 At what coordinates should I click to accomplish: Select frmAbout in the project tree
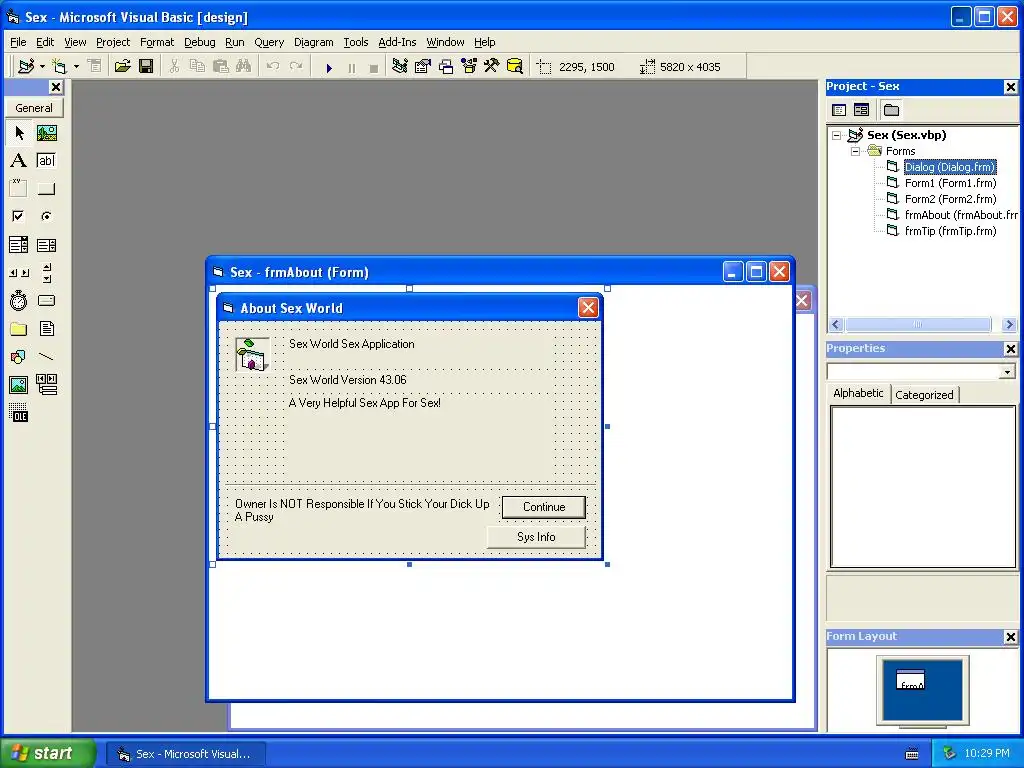961,215
